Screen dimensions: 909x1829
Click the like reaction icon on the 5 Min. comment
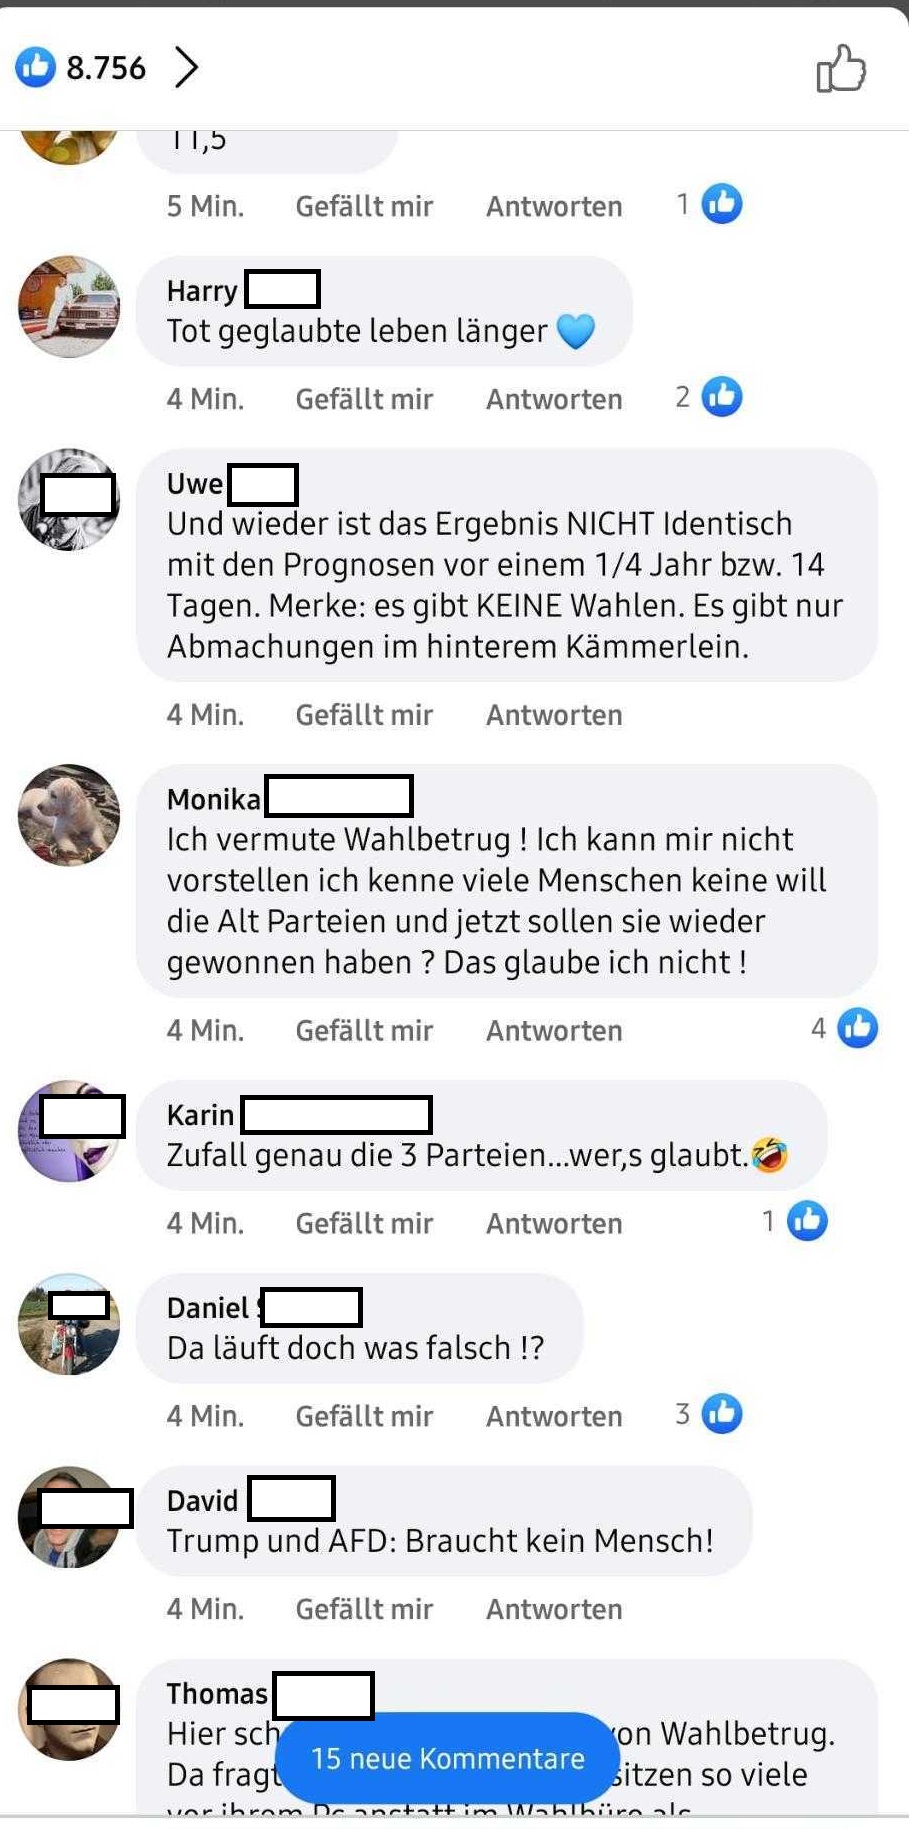tap(722, 204)
